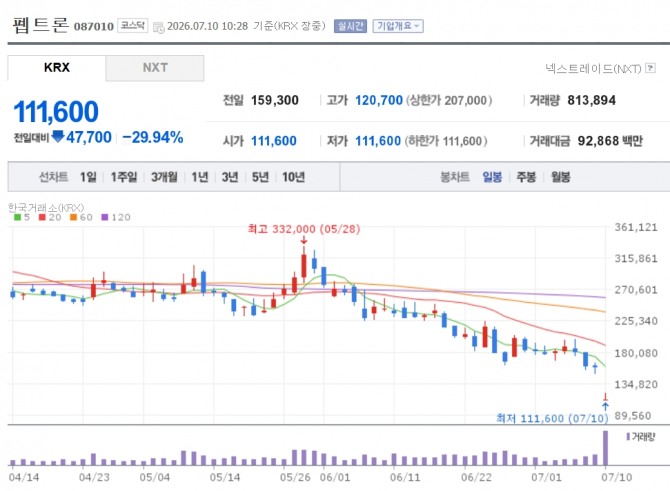Image resolution: width=670 pixels, height=491 pixels.
Task: Click the tall 07/10 volume bar
Action: pos(605,448)
